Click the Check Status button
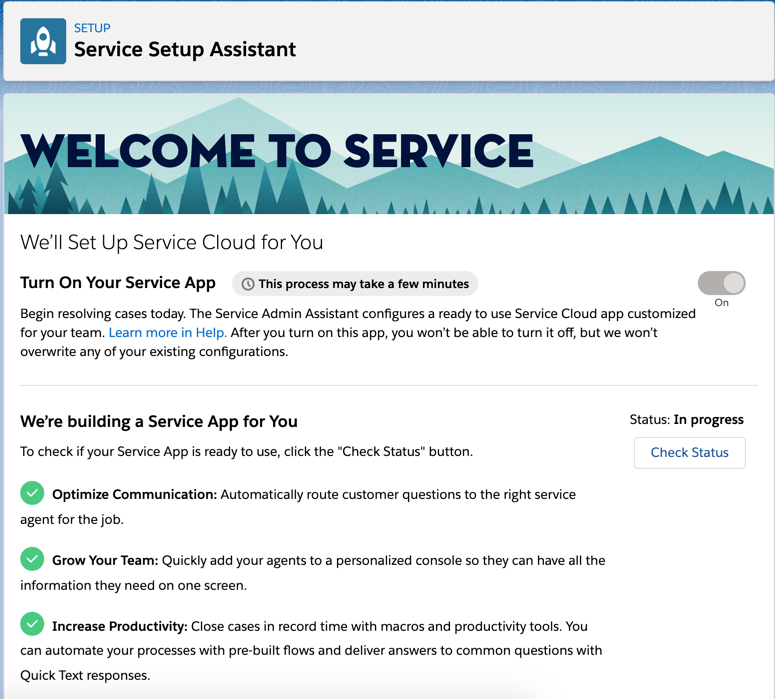This screenshot has height=699, width=775. (689, 452)
